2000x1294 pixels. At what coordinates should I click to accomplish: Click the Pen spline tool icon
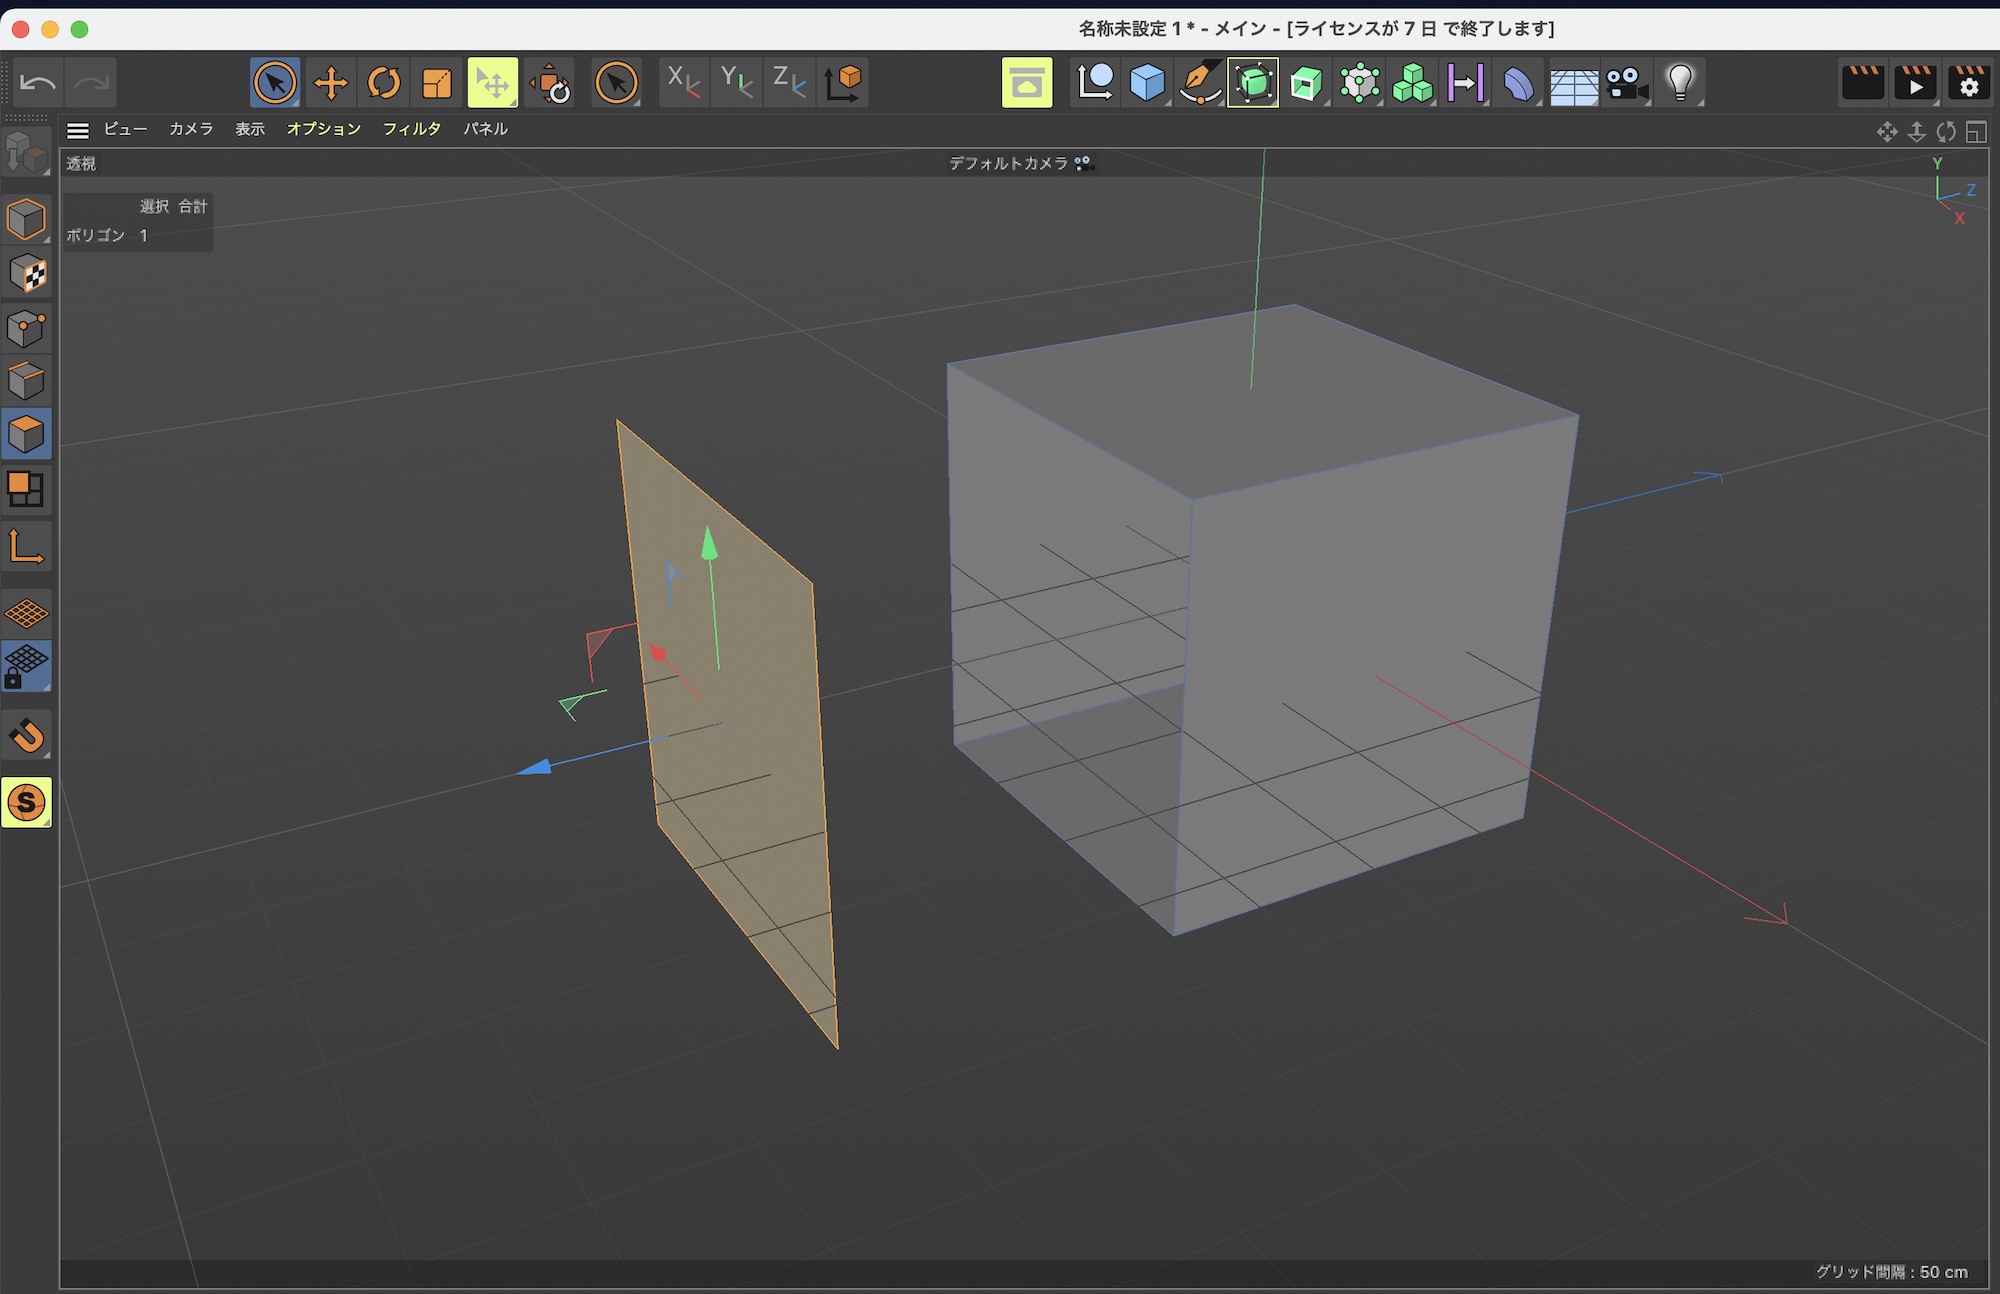1200,83
